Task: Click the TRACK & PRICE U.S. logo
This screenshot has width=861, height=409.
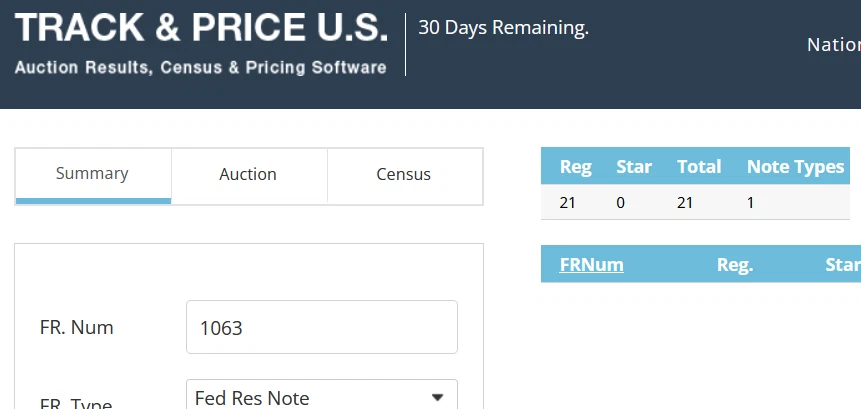Action: coord(200,28)
